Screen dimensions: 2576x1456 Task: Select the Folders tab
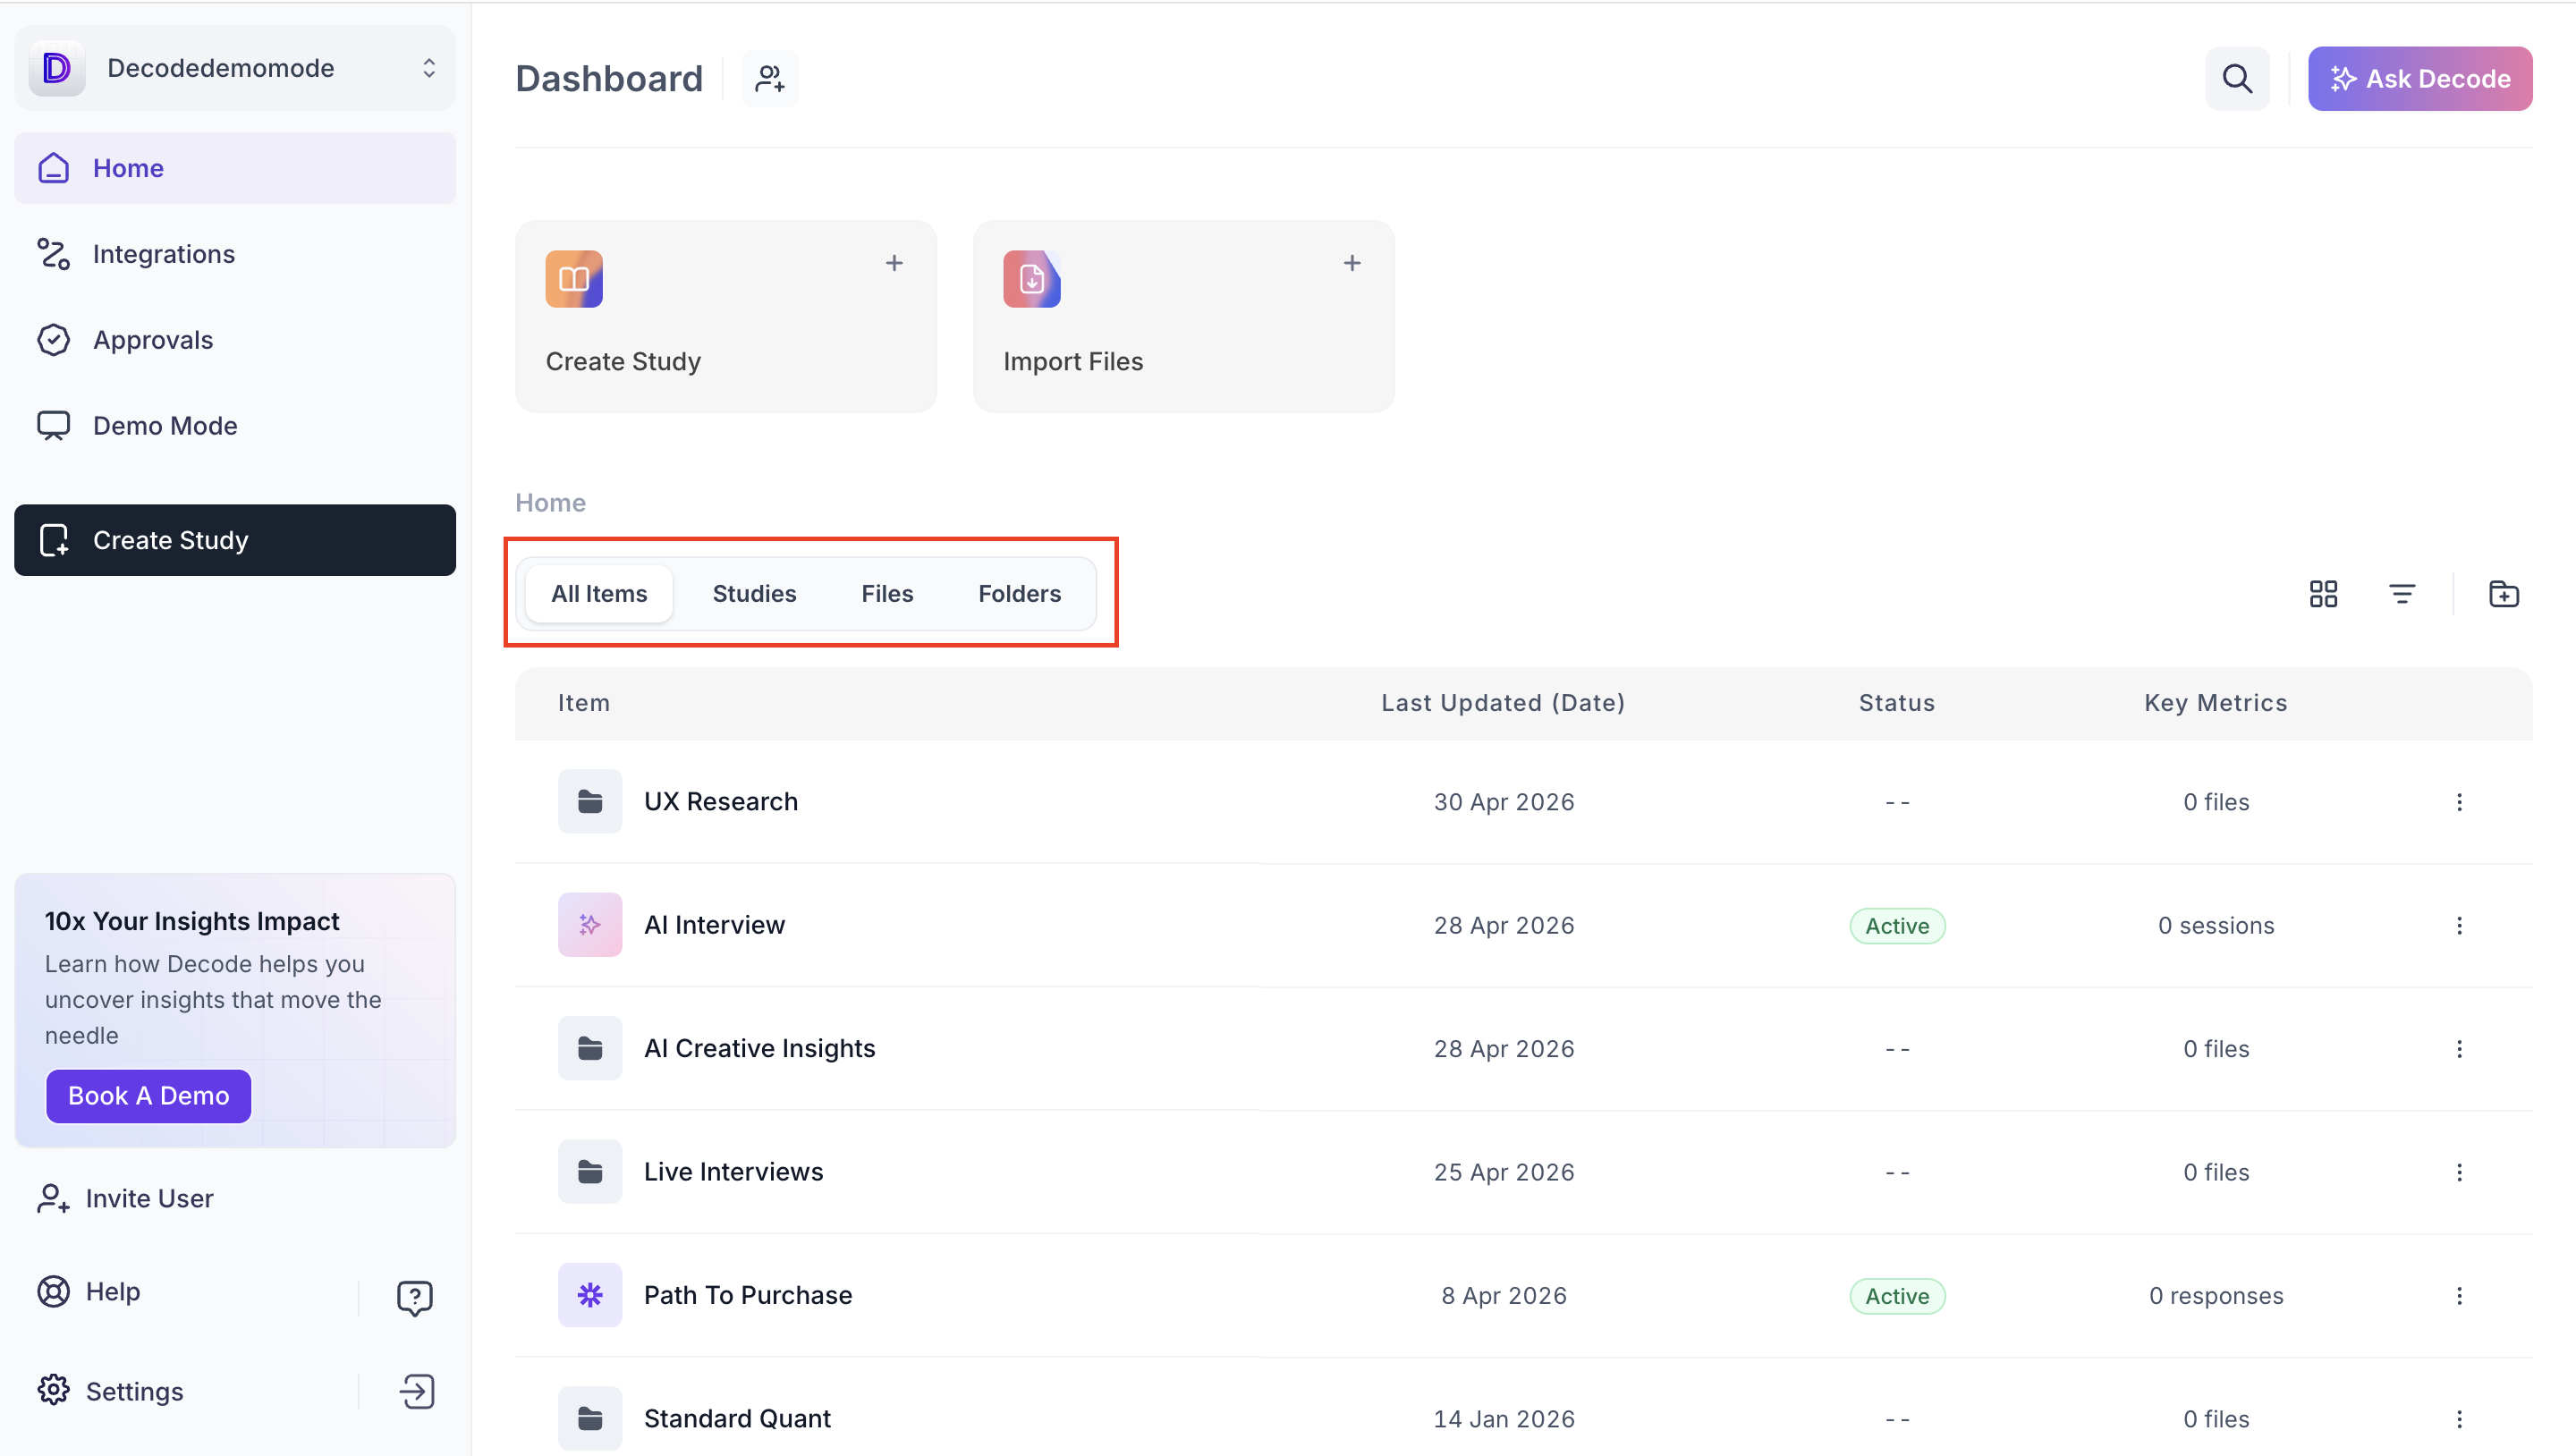click(1019, 594)
